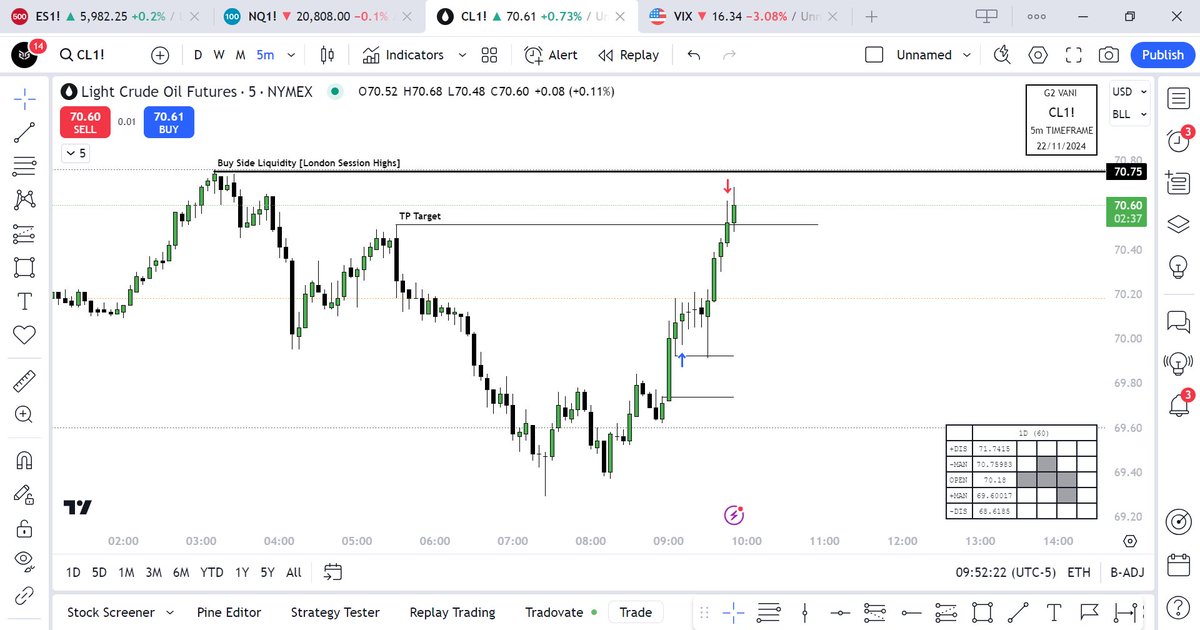
Task: Open the watchlist panel in right sidebar
Action: point(1178,97)
